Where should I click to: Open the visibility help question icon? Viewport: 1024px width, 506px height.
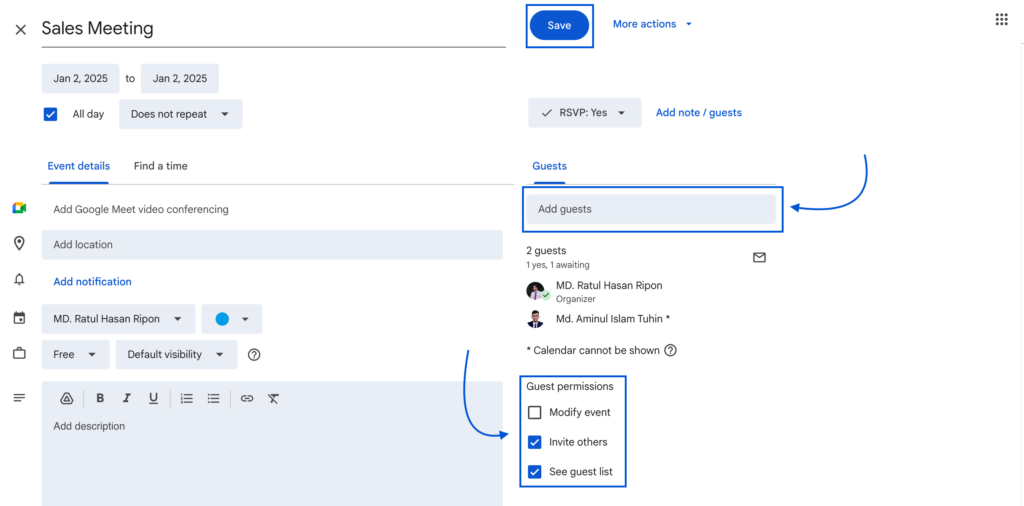tap(254, 354)
